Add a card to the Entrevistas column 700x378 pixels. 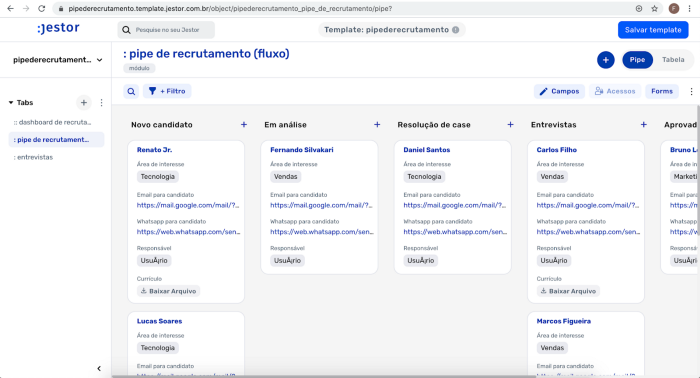tap(644, 125)
